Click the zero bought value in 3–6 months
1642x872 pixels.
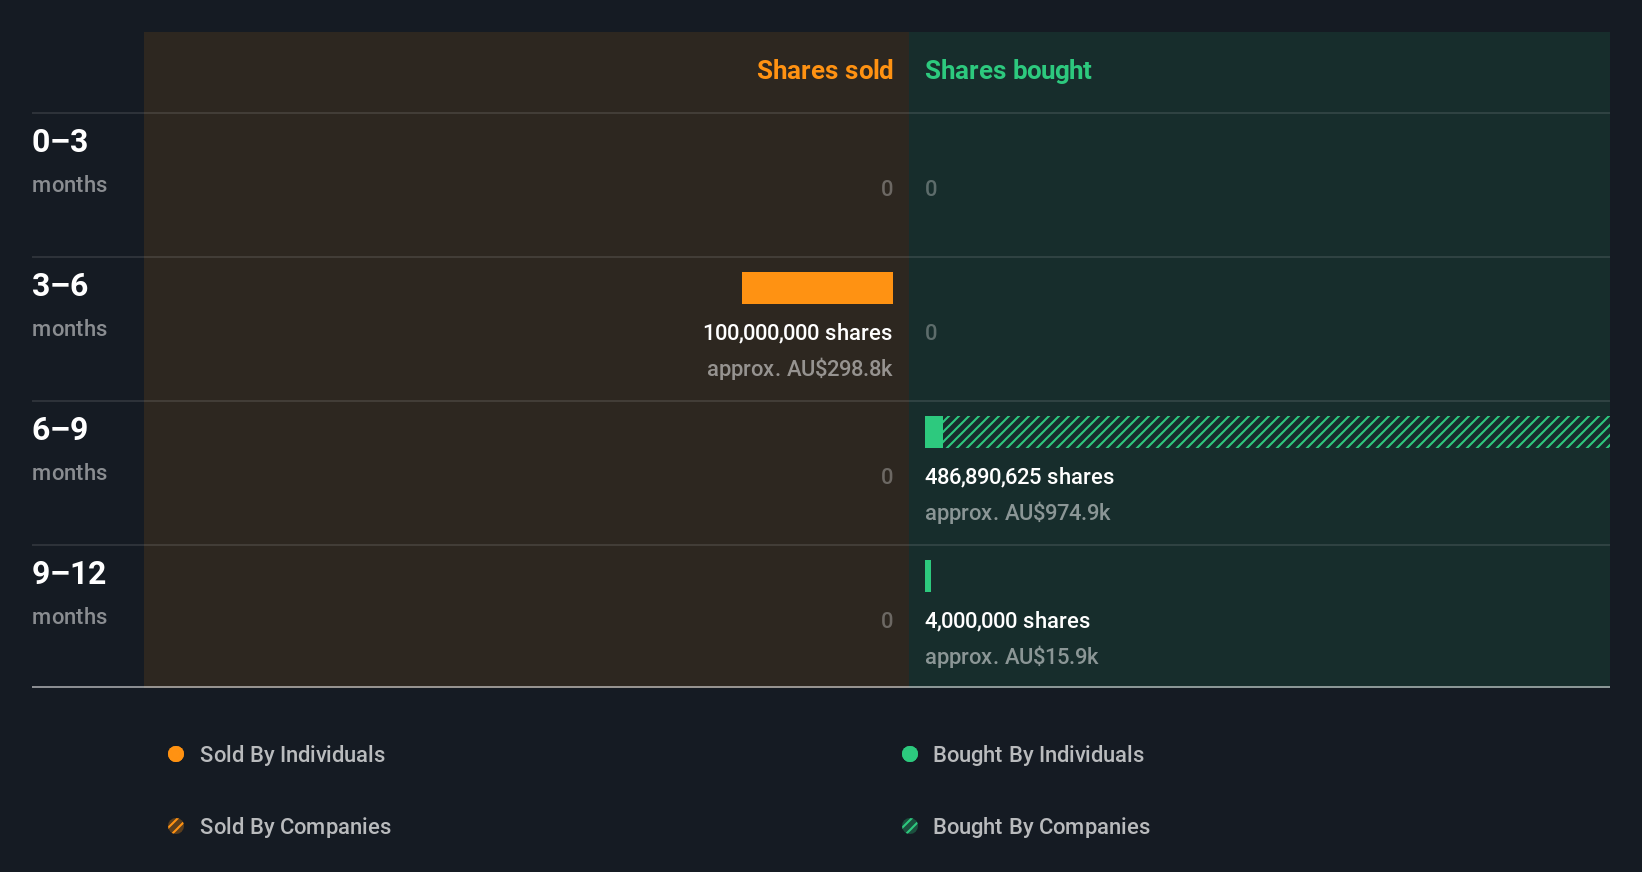coord(931,332)
